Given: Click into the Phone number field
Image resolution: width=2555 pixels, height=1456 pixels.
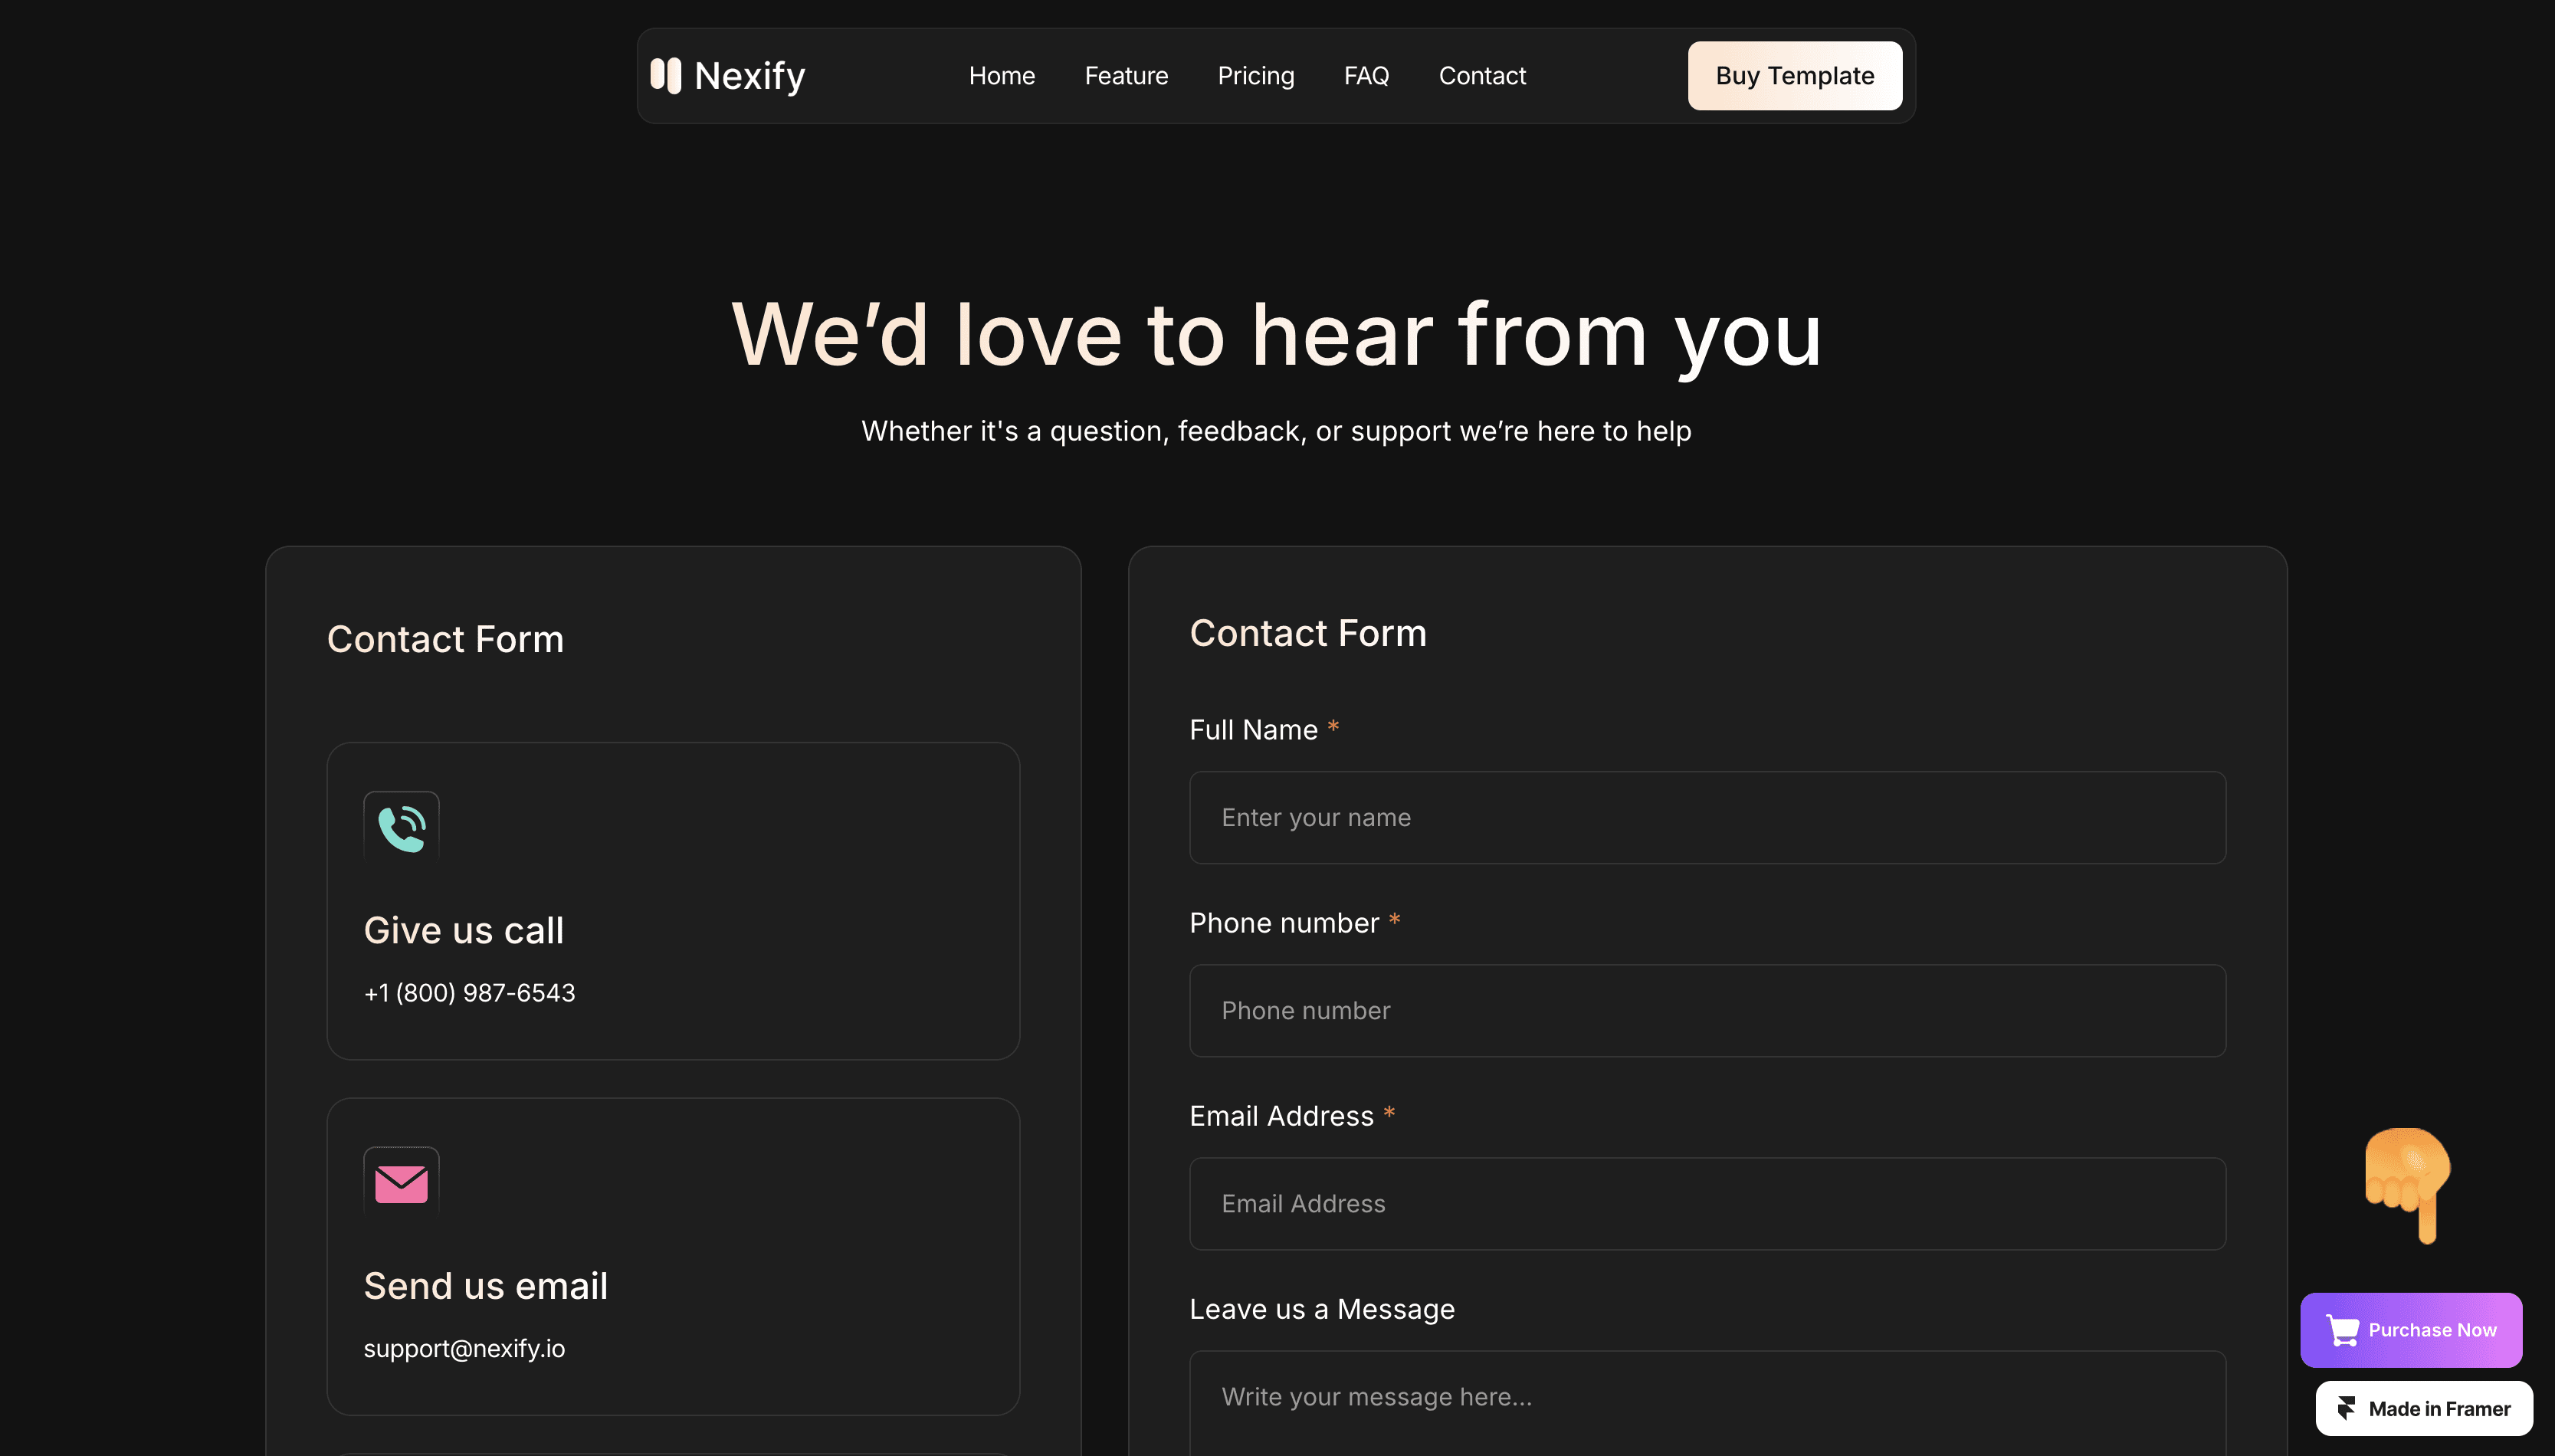Looking at the screenshot, I should [x=1706, y=1010].
